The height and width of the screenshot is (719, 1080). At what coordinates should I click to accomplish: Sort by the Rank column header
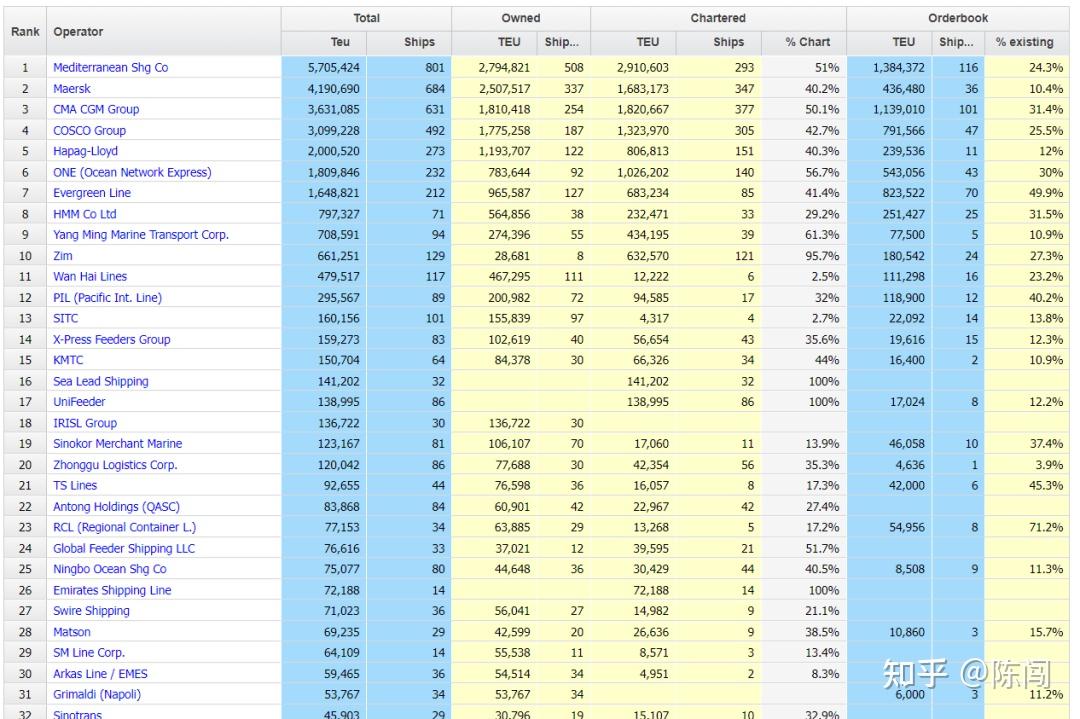coord(23,31)
